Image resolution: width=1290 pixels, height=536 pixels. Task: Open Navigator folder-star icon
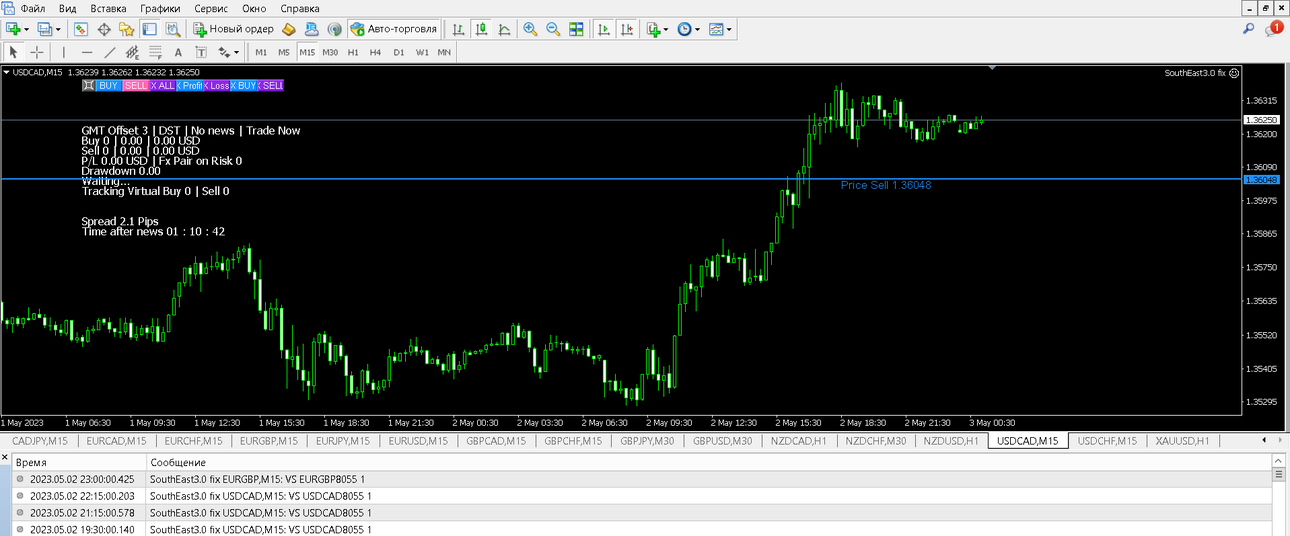click(126, 30)
